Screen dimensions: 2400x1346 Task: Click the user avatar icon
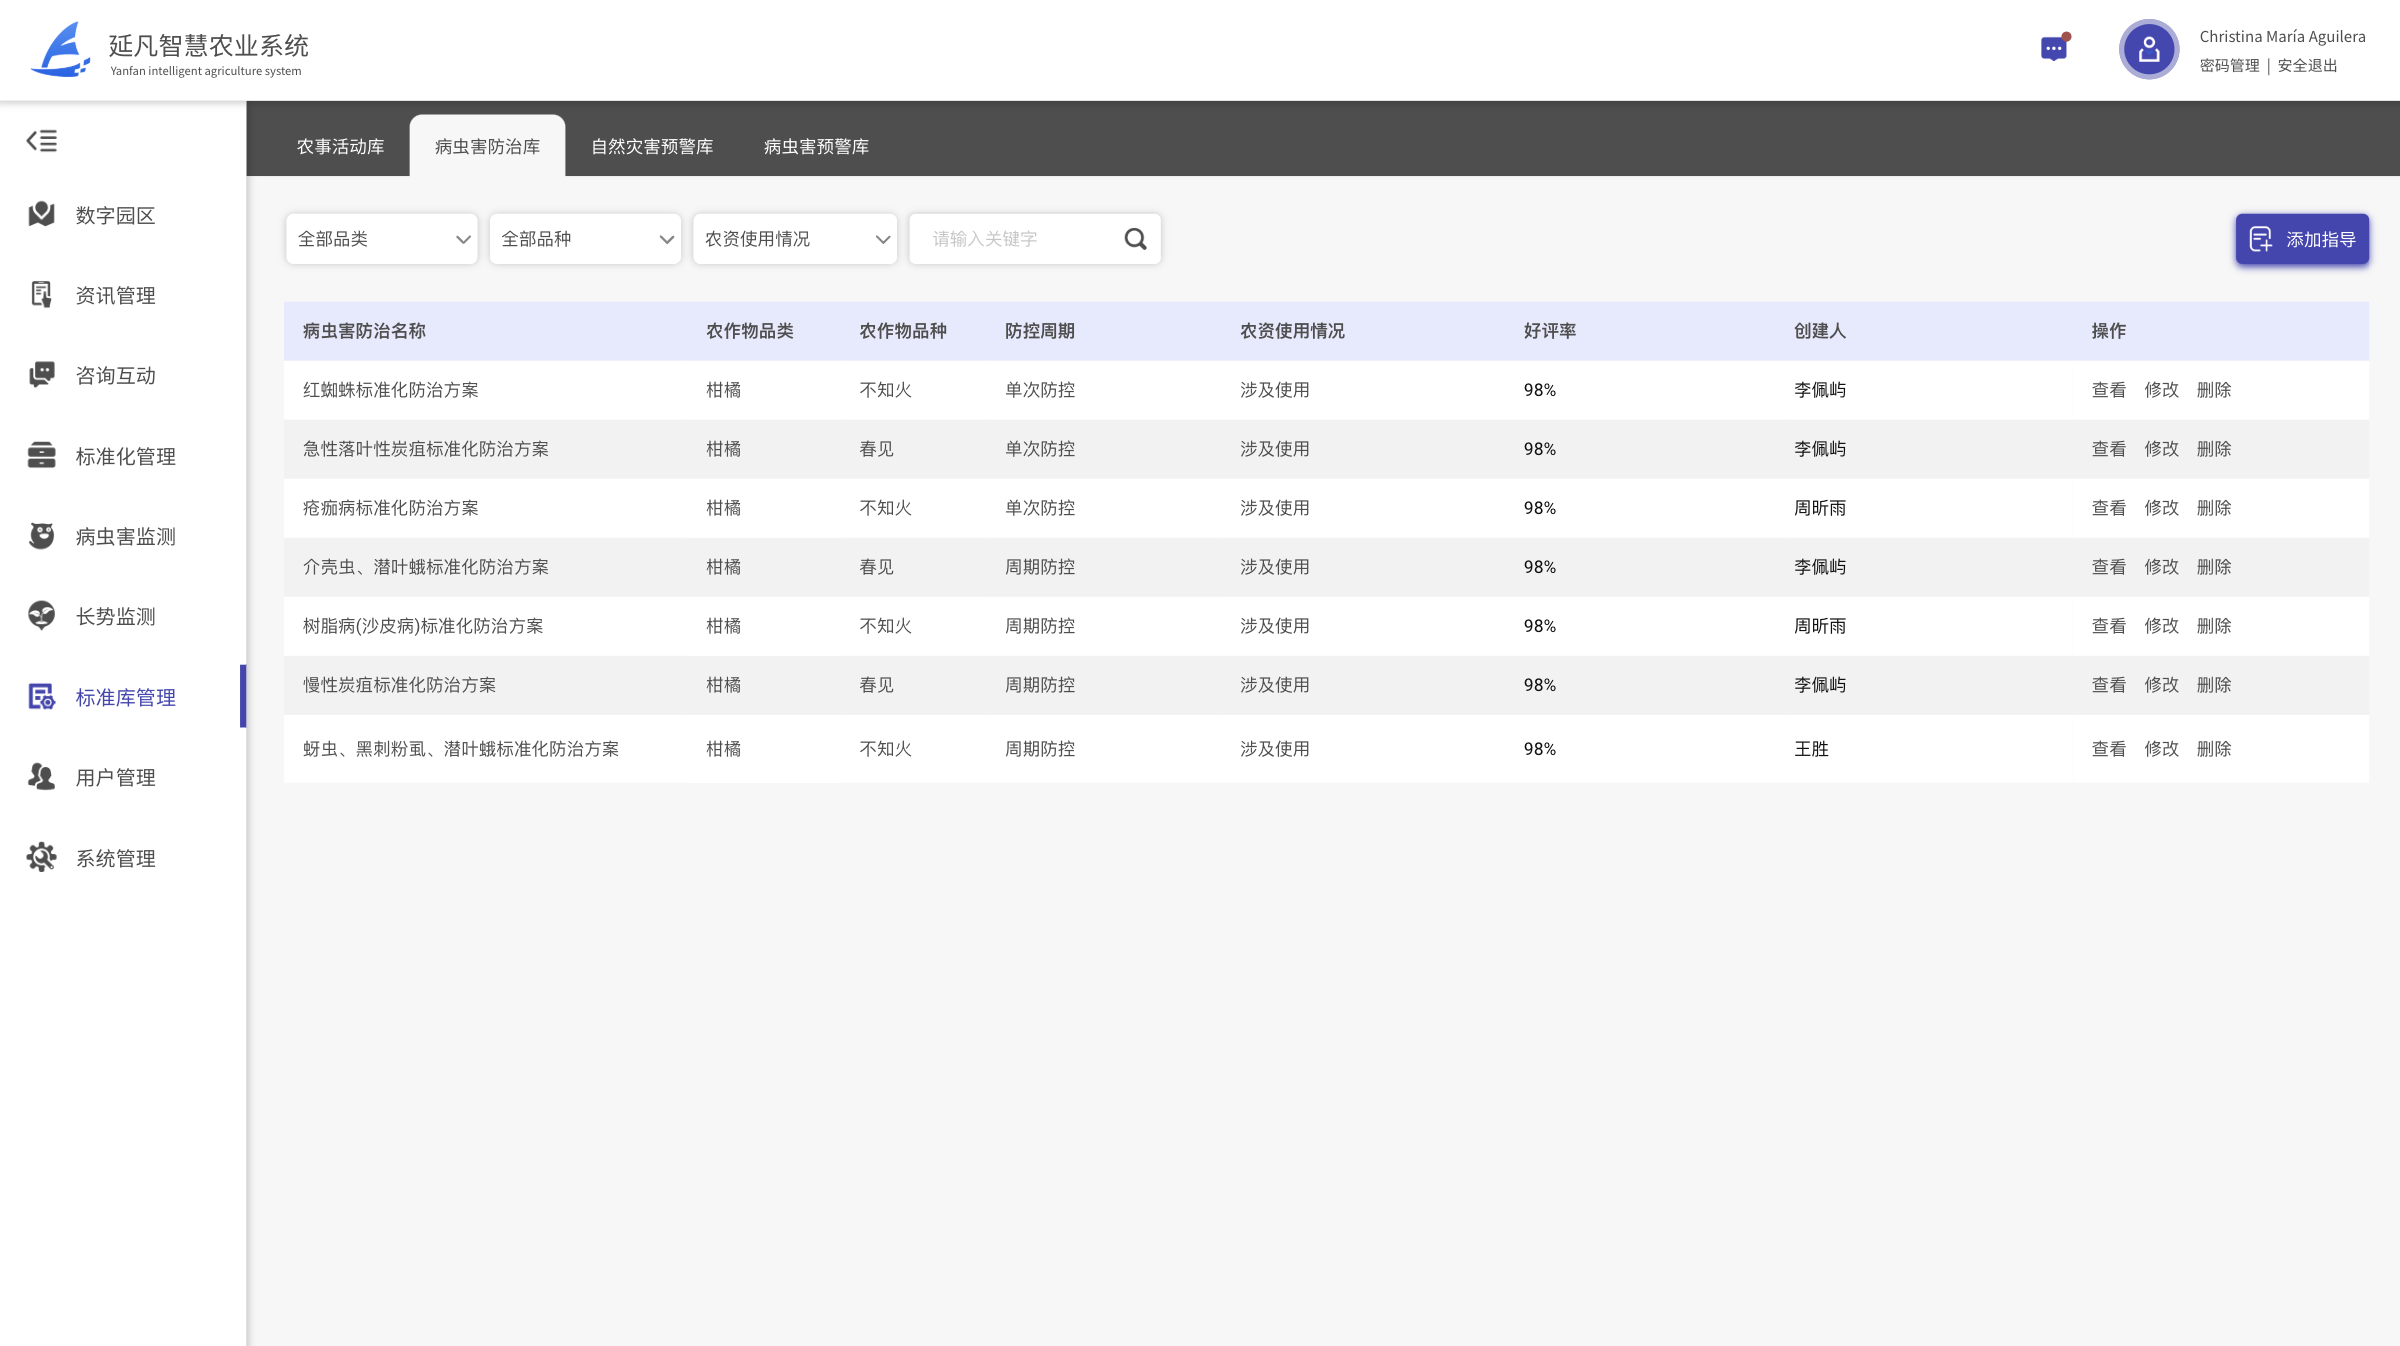[2148, 49]
